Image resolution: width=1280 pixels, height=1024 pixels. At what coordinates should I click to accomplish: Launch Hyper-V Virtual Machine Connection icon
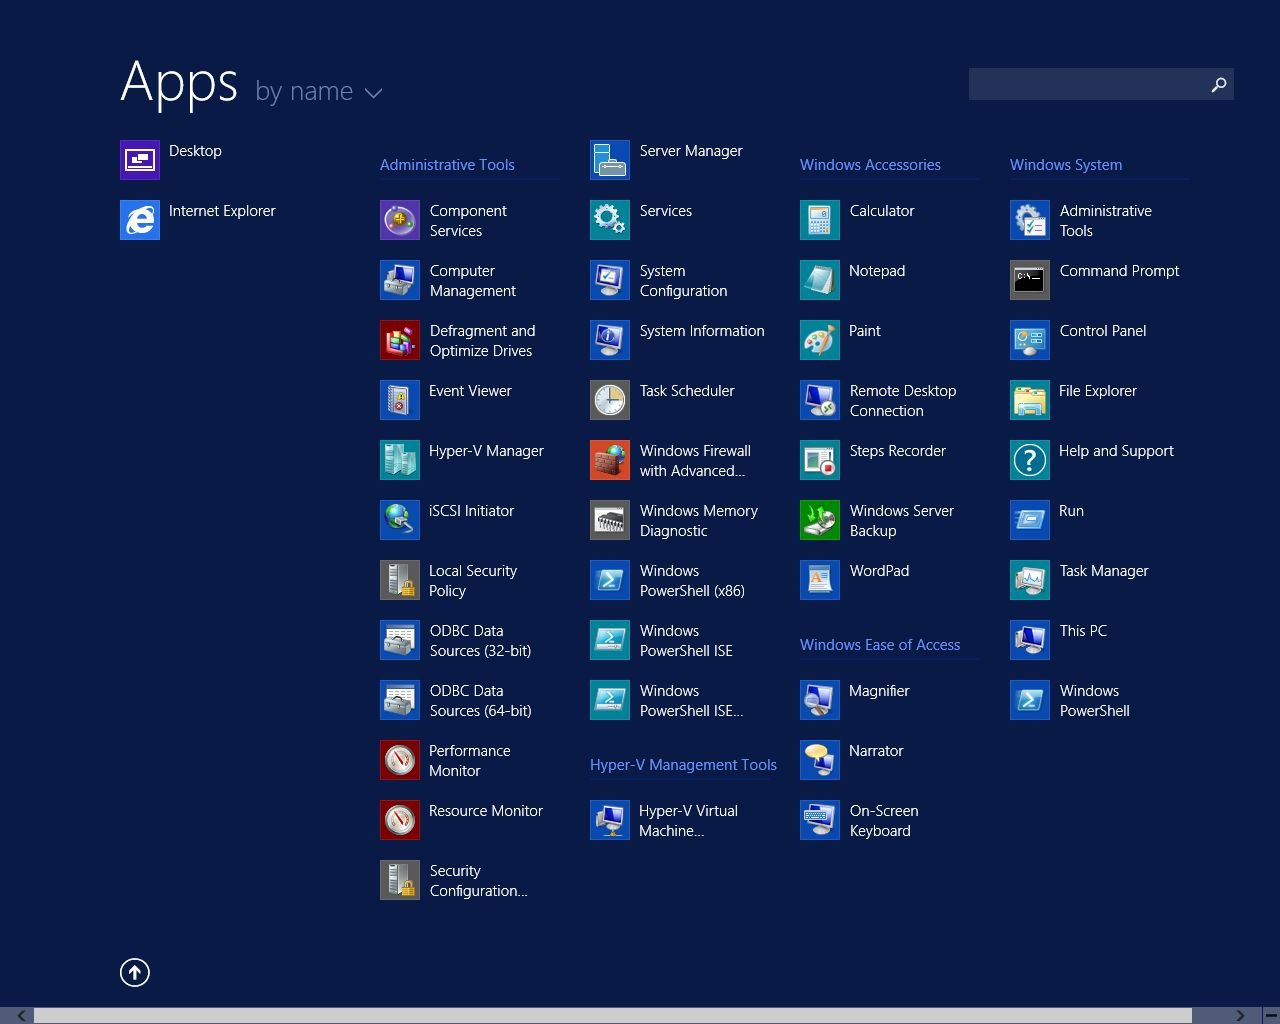pyautogui.click(x=610, y=820)
